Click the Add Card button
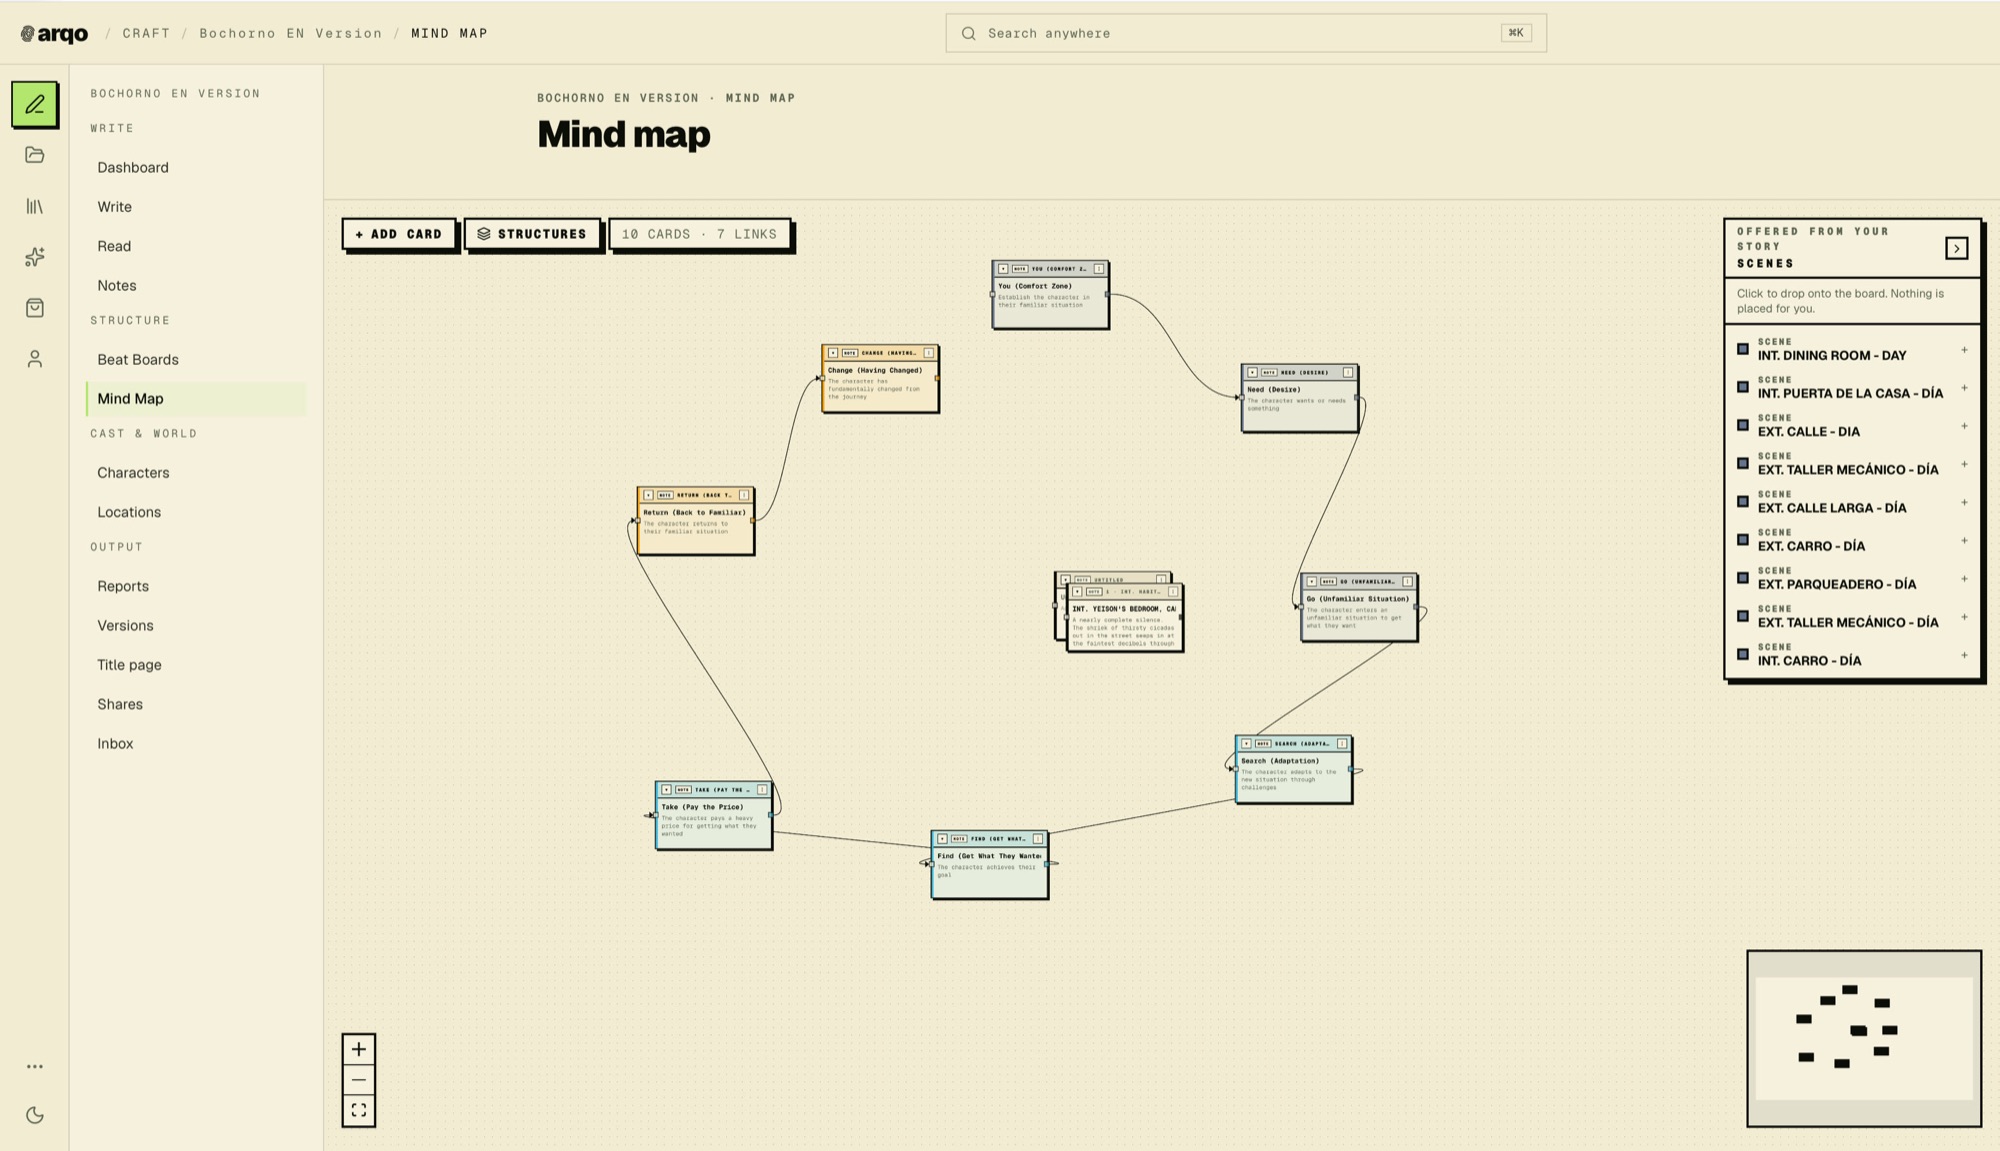 399,234
